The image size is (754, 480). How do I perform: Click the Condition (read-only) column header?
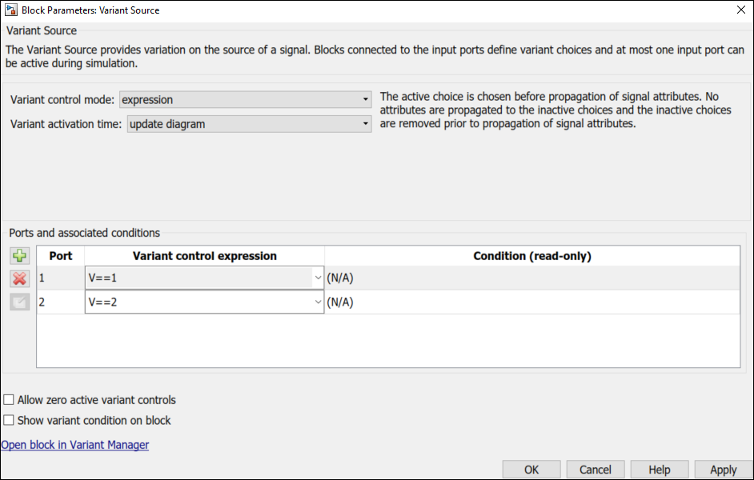pos(532,256)
